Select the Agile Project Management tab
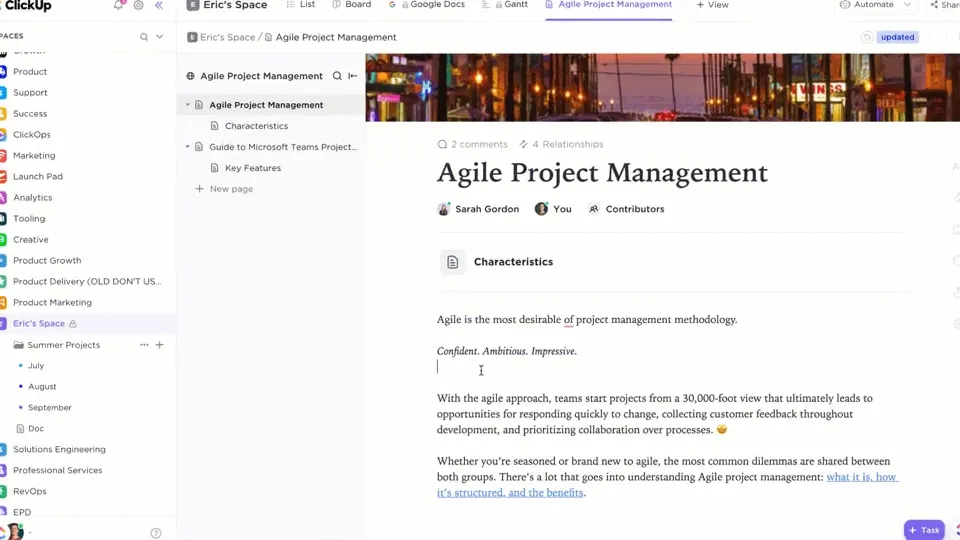Image resolution: width=960 pixels, height=540 pixels. pyautogui.click(x=609, y=5)
